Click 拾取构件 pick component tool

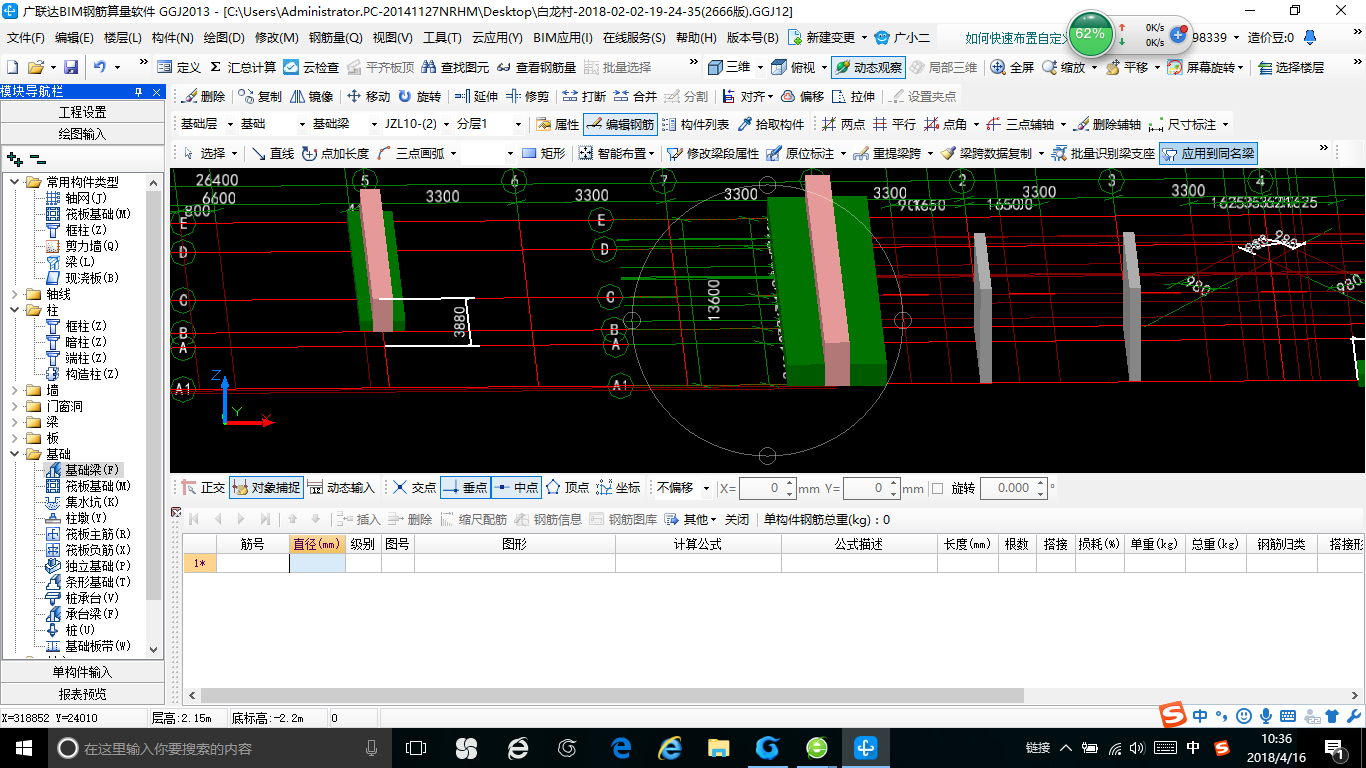pos(770,125)
